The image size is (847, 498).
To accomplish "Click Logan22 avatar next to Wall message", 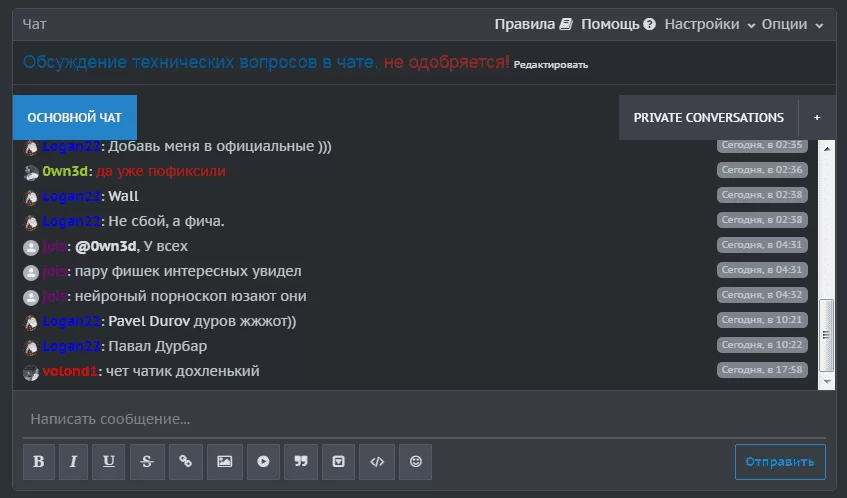I will (x=31, y=197).
